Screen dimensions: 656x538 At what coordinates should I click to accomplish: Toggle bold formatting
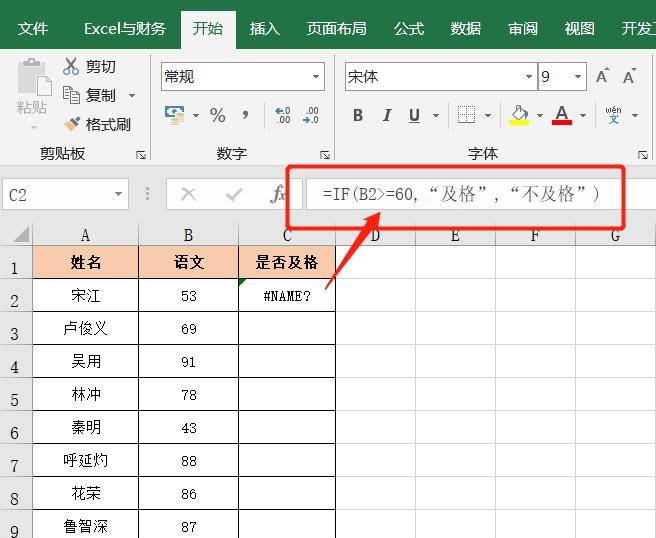tap(358, 115)
